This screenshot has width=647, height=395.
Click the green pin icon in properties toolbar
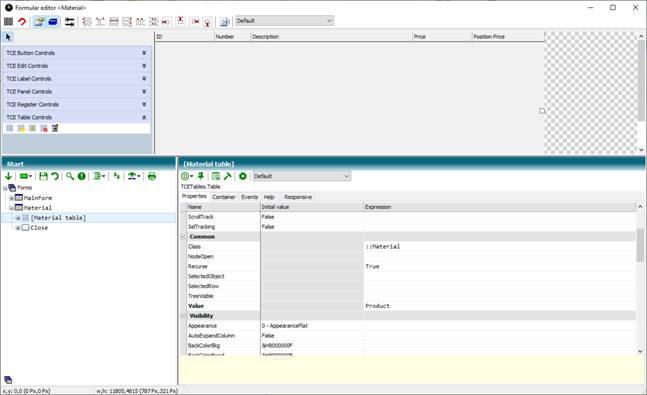201,176
